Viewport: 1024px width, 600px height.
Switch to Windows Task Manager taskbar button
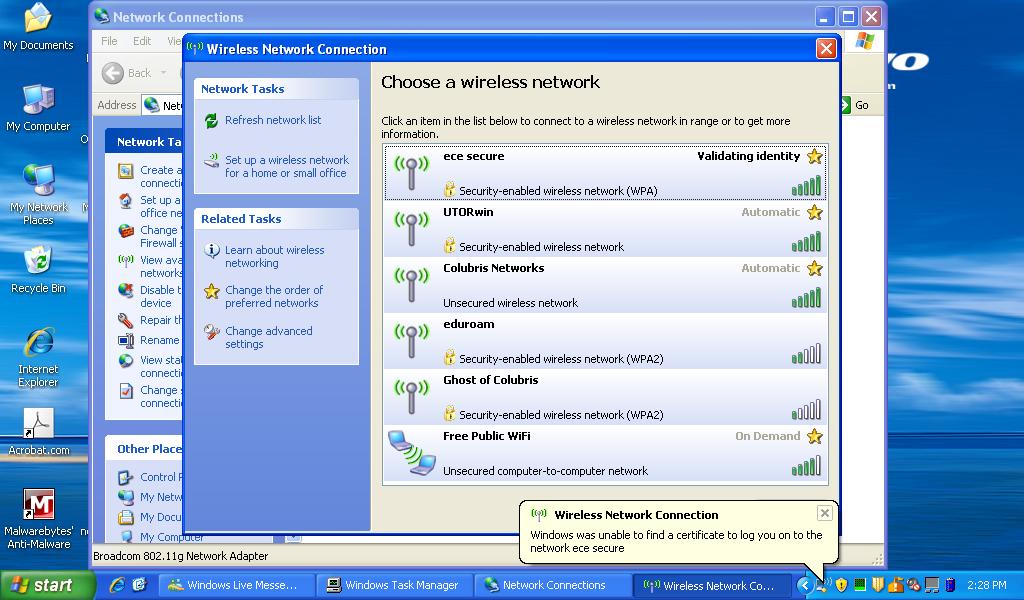coord(394,585)
